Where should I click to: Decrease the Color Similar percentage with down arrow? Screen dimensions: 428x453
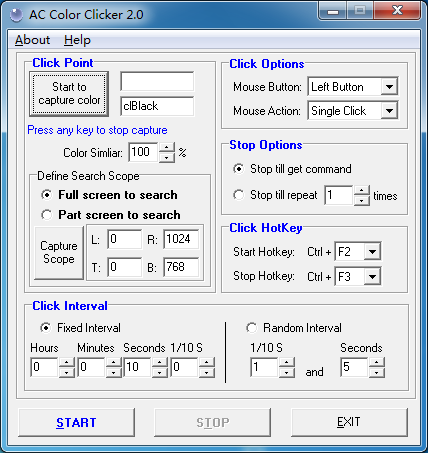click(x=167, y=157)
